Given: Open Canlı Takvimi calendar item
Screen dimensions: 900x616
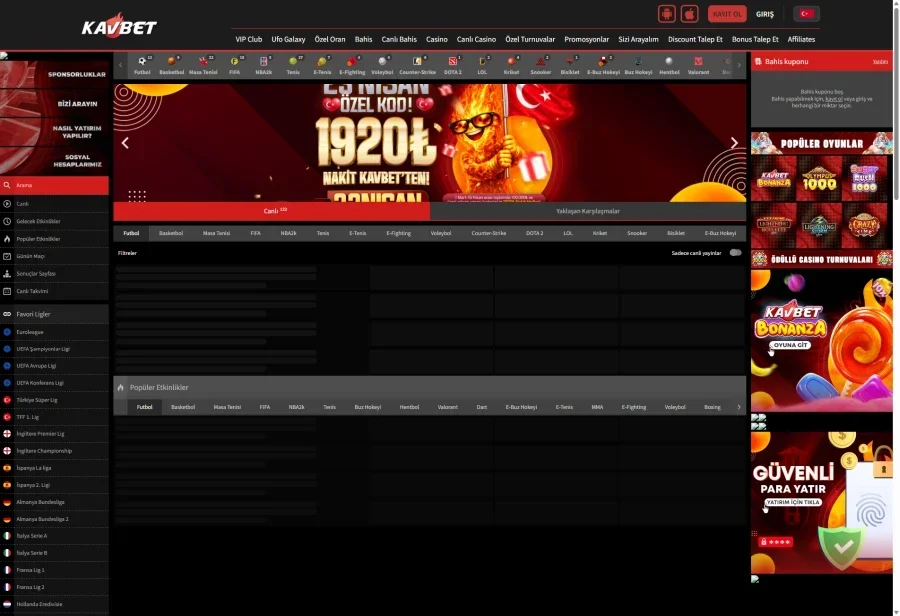Looking at the screenshot, I should click(x=55, y=291).
